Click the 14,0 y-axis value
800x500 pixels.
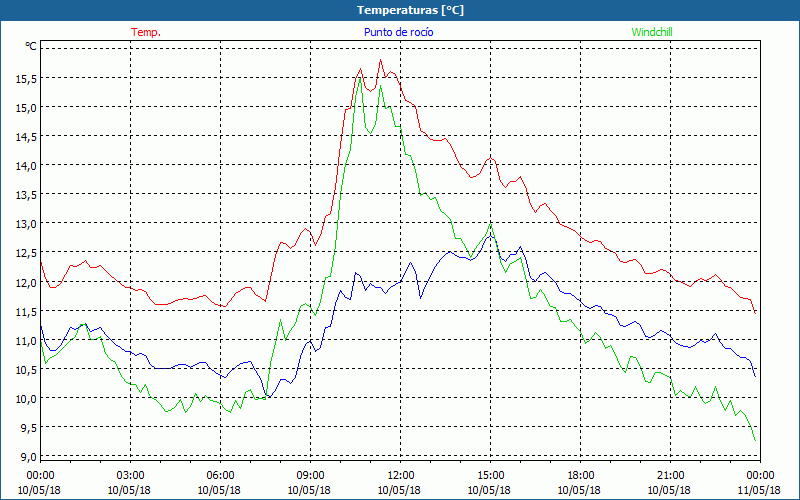coord(28,165)
